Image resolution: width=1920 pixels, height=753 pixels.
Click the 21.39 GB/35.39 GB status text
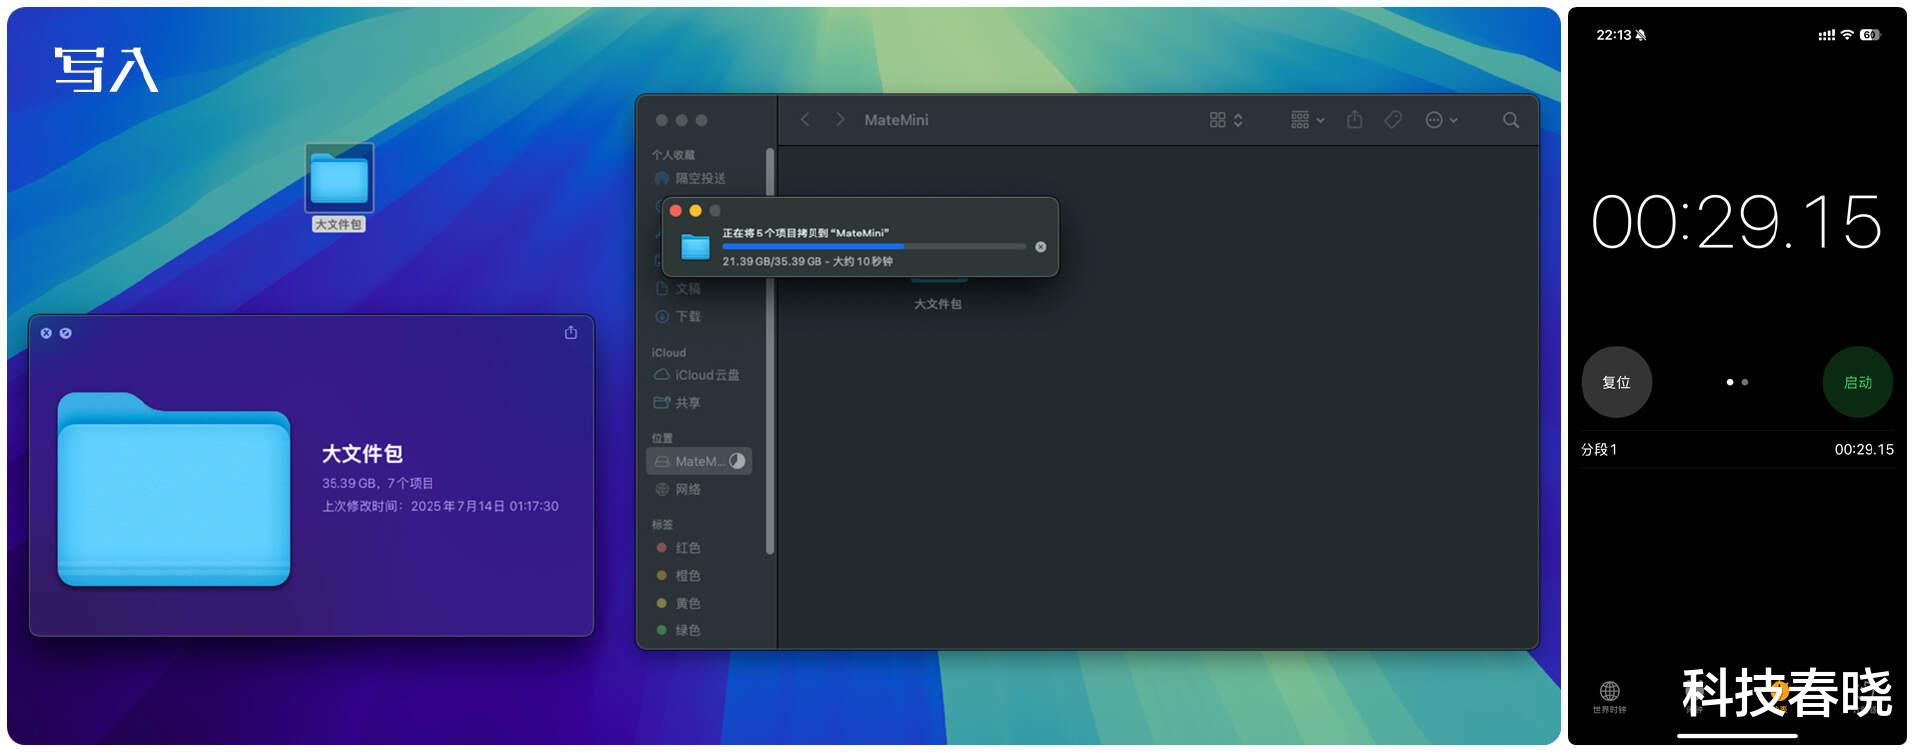[807, 262]
